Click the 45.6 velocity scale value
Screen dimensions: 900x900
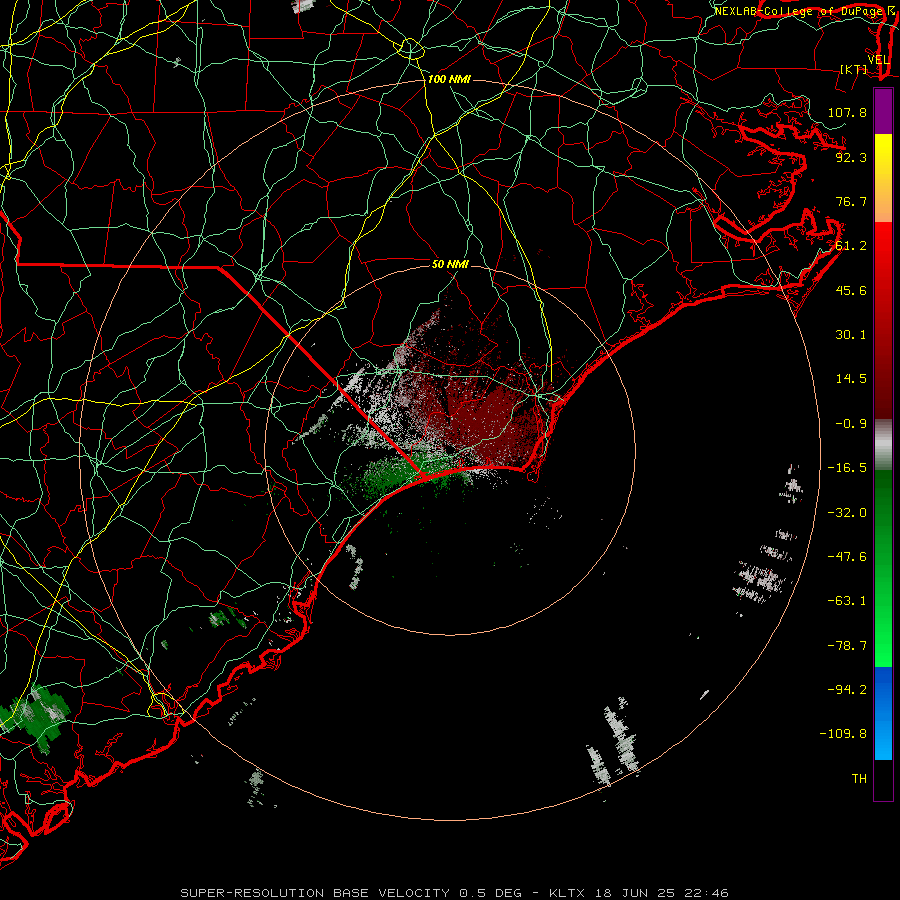click(851, 290)
